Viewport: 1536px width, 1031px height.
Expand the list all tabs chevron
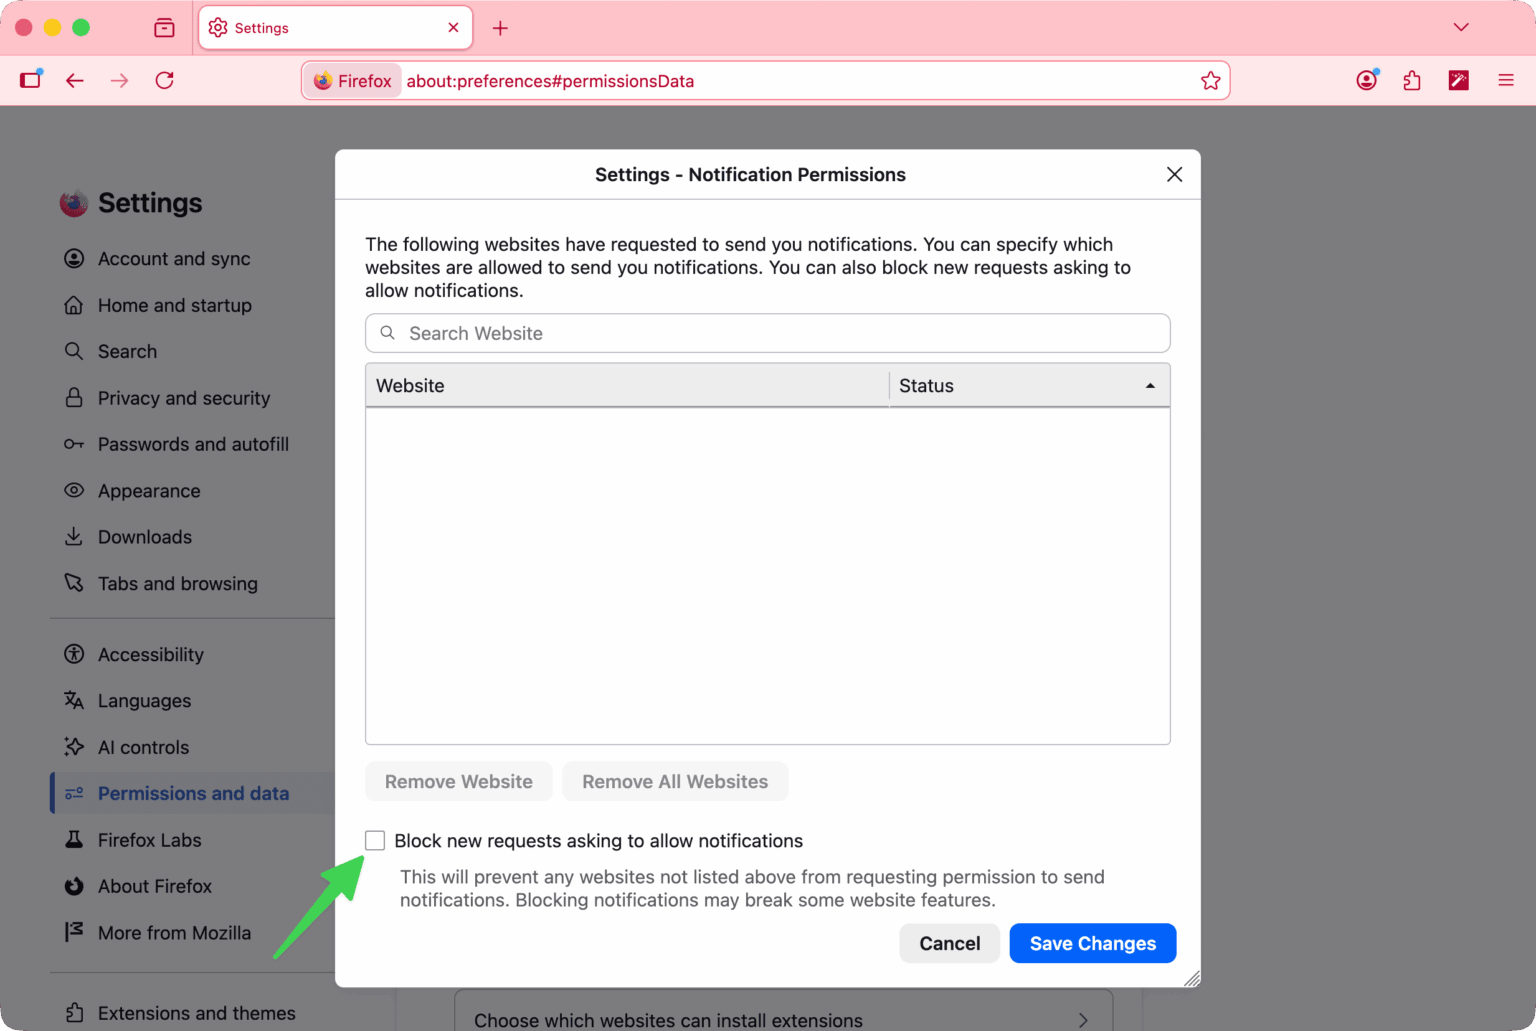[x=1461, y=27]
